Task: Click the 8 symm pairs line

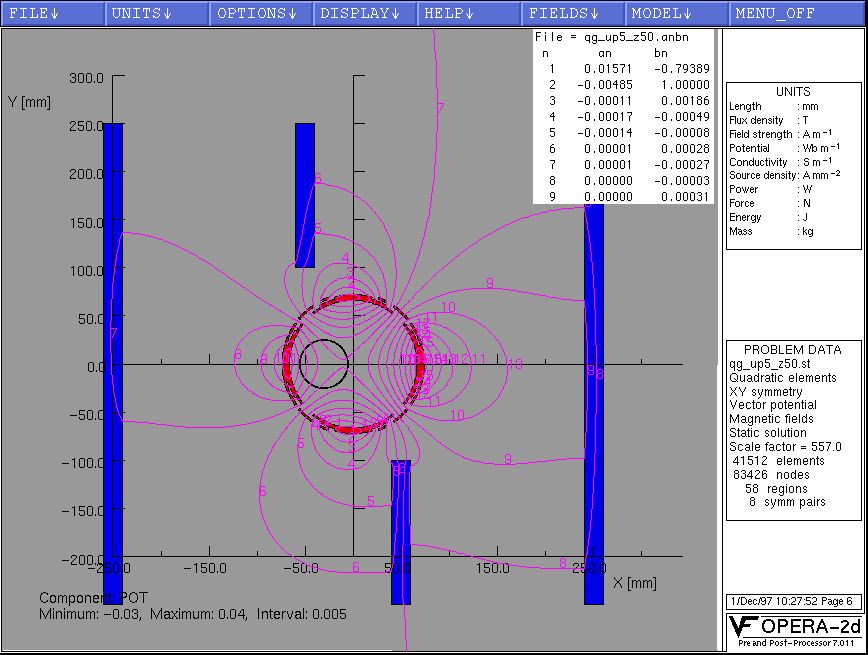Action: 787,502
